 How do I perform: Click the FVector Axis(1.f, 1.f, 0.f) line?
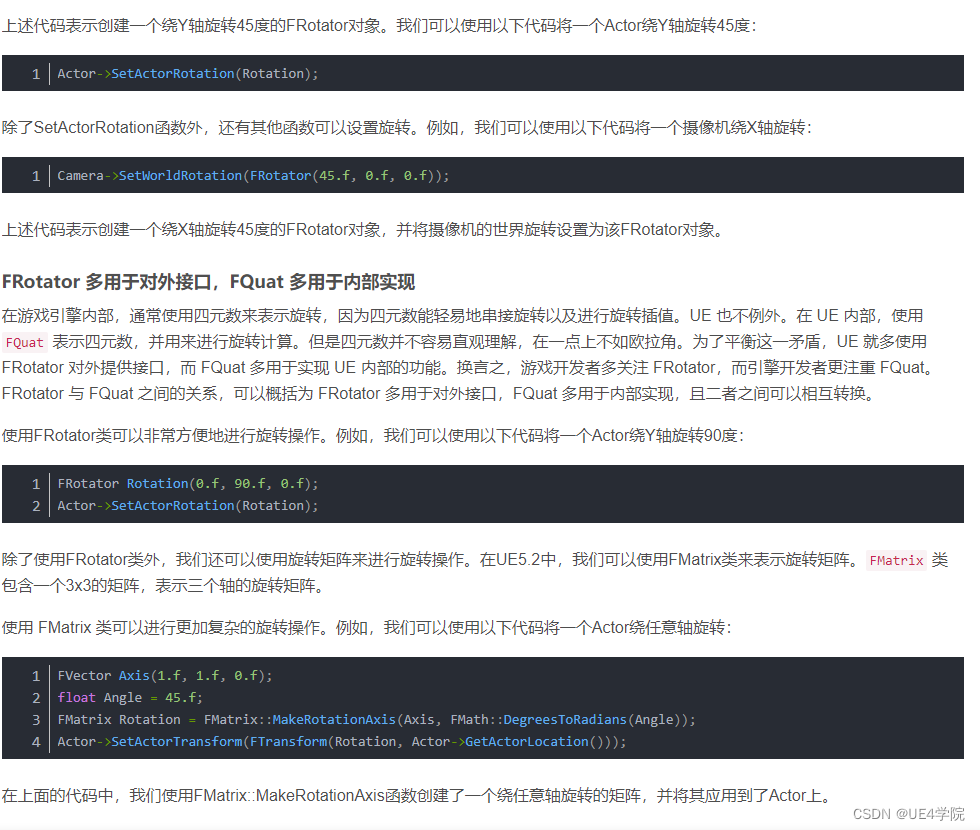[165, 675]
